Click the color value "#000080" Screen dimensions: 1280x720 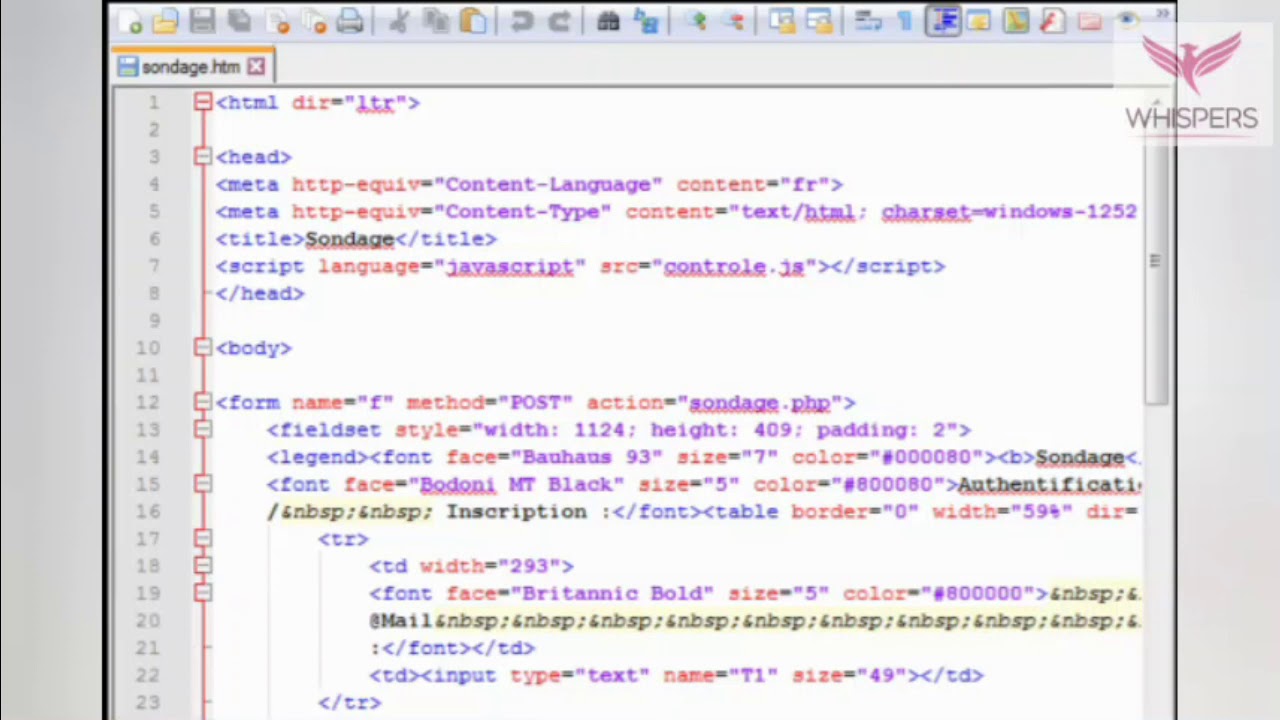pos(926,457)
